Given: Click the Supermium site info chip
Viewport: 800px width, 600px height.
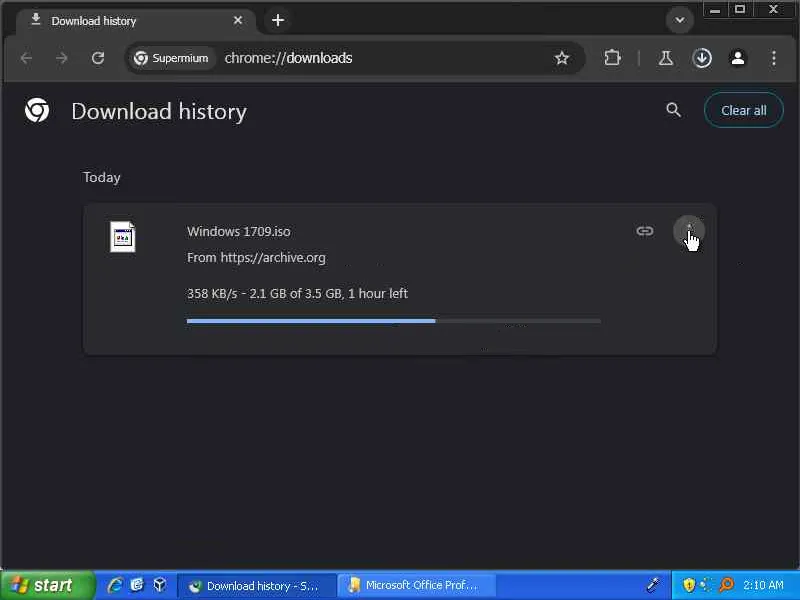Looking at the screenshot, I should tap(171, 58).
